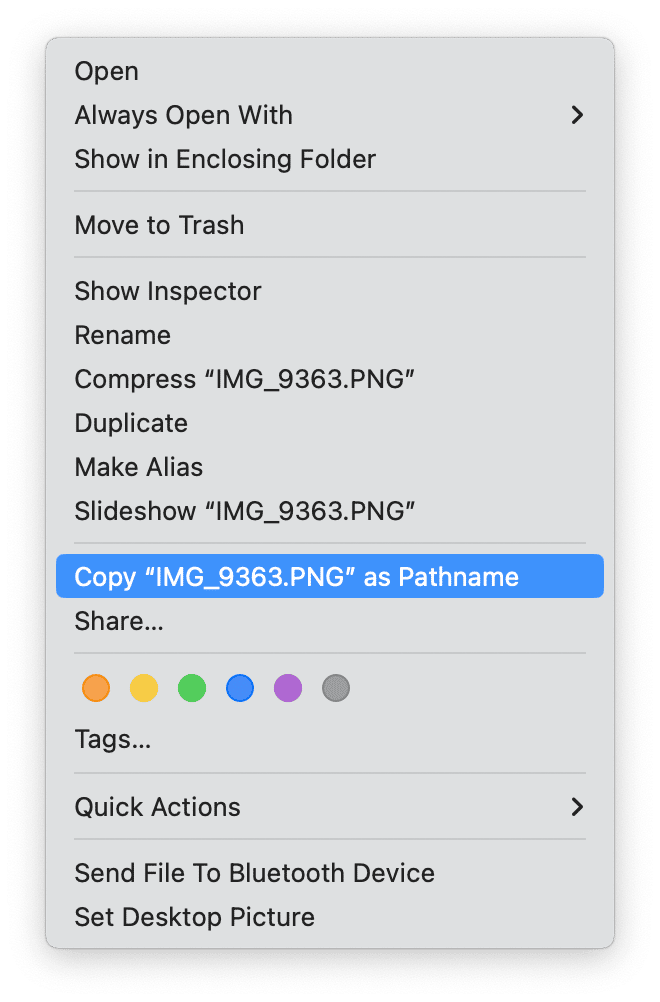Start Slideshow of "IMG_9363.PNG"
Viewport: 660px width, 1002px height.
245,511
